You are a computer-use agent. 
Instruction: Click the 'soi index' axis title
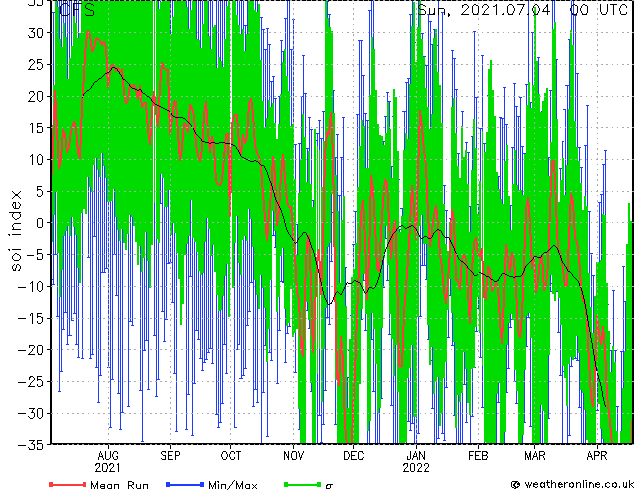pyautogui.click(x=15, y=230)
